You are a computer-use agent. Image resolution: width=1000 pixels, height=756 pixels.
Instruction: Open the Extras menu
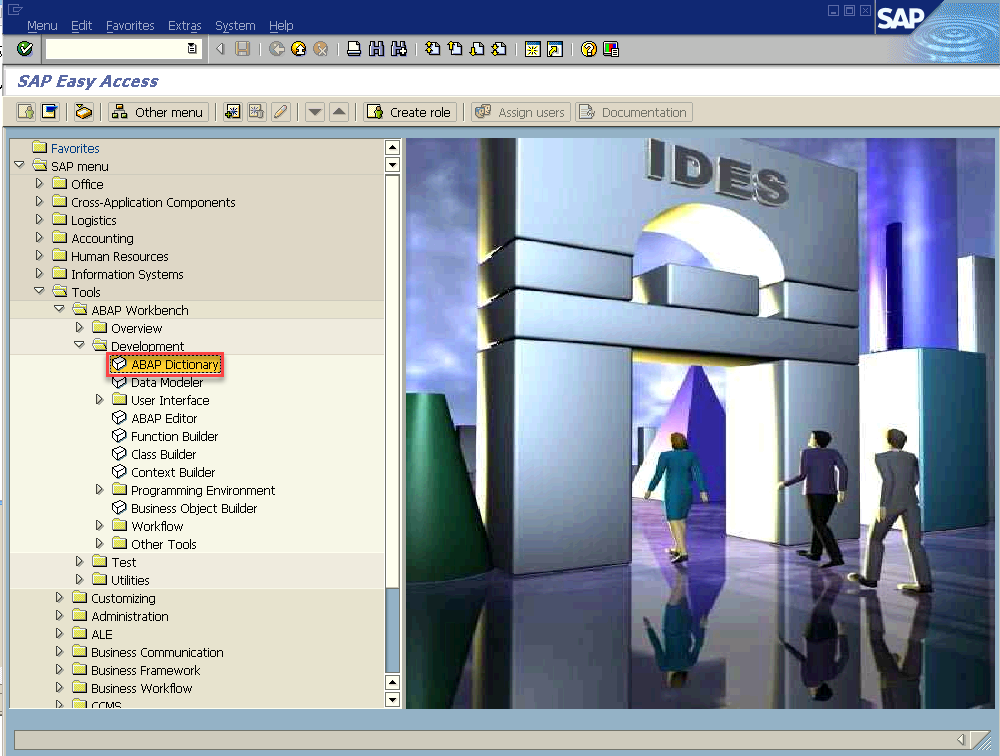pos(184,26)
